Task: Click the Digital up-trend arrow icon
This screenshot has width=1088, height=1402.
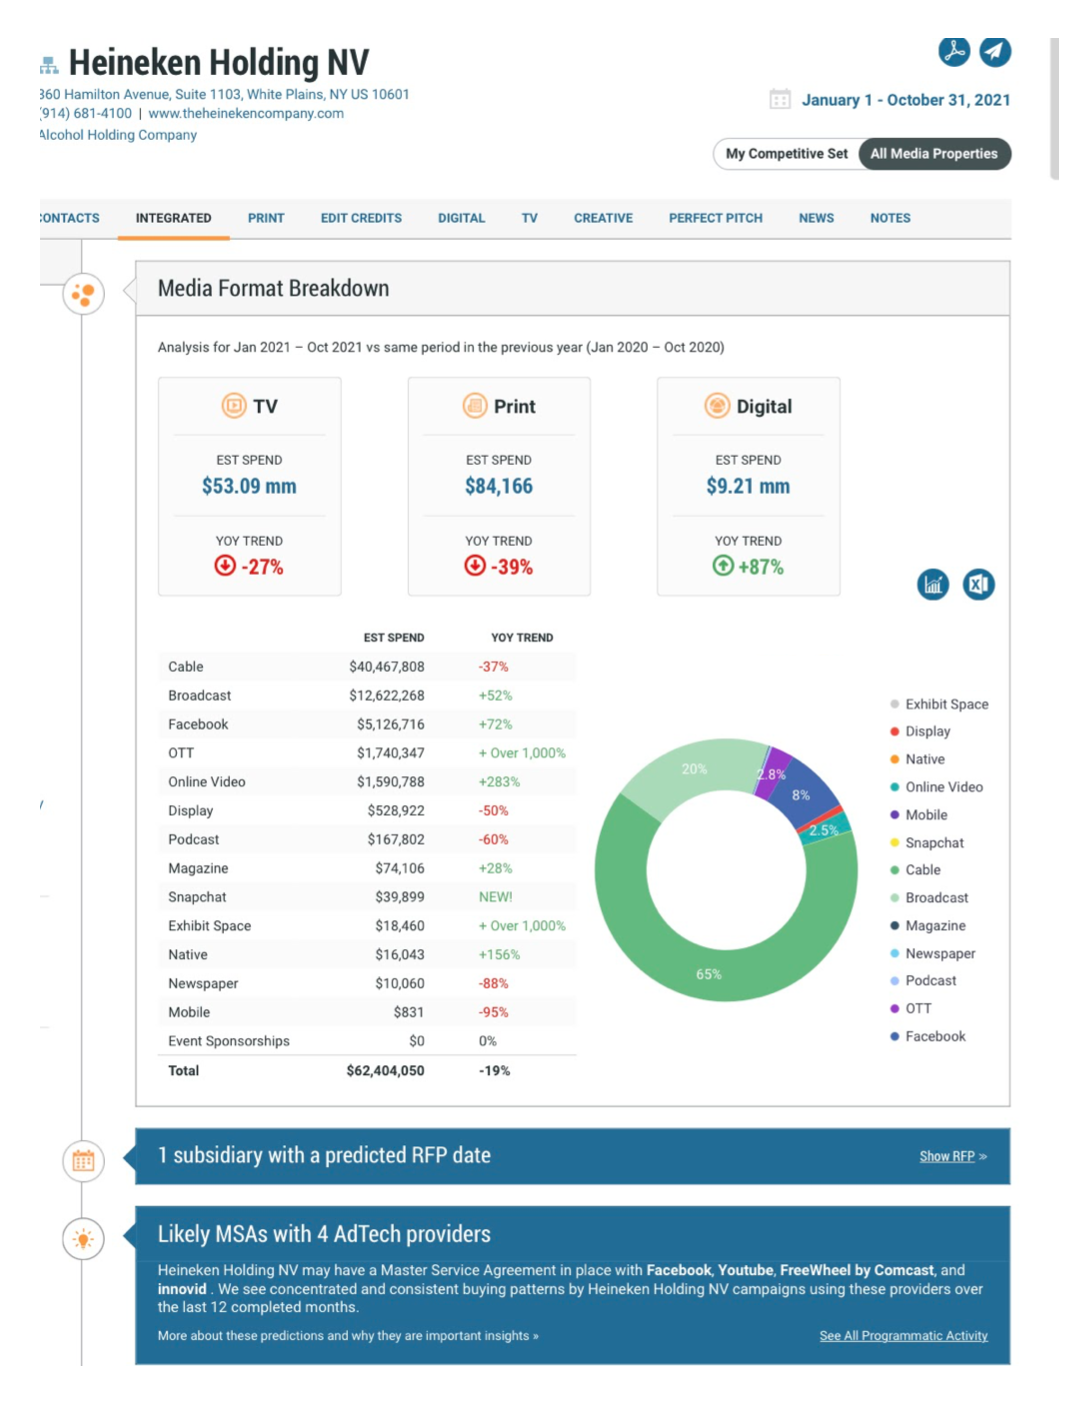Action: point(723,566)
